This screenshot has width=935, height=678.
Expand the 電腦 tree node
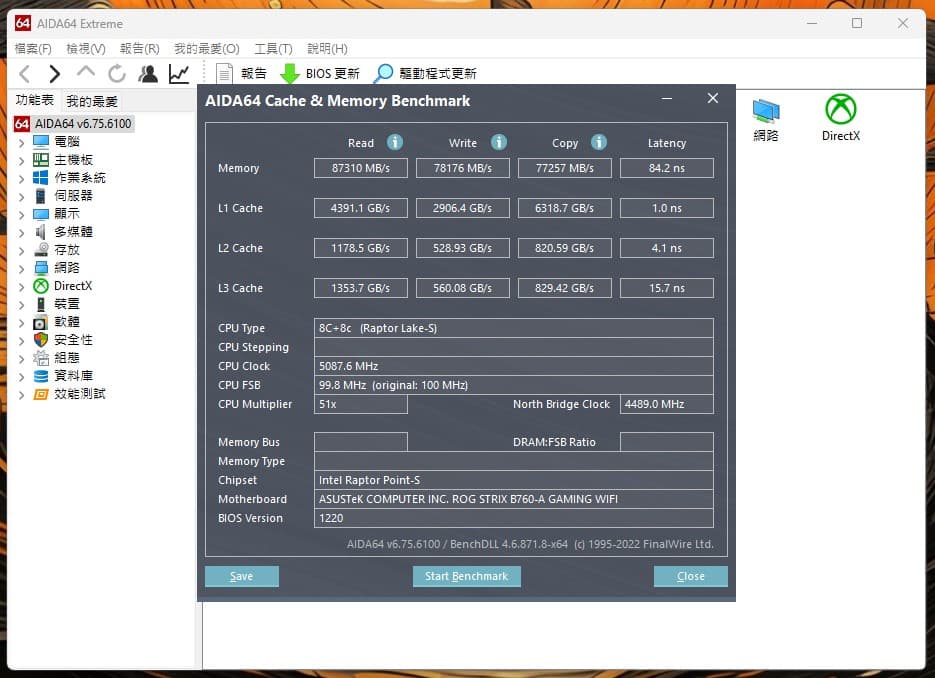coord(21,143)
